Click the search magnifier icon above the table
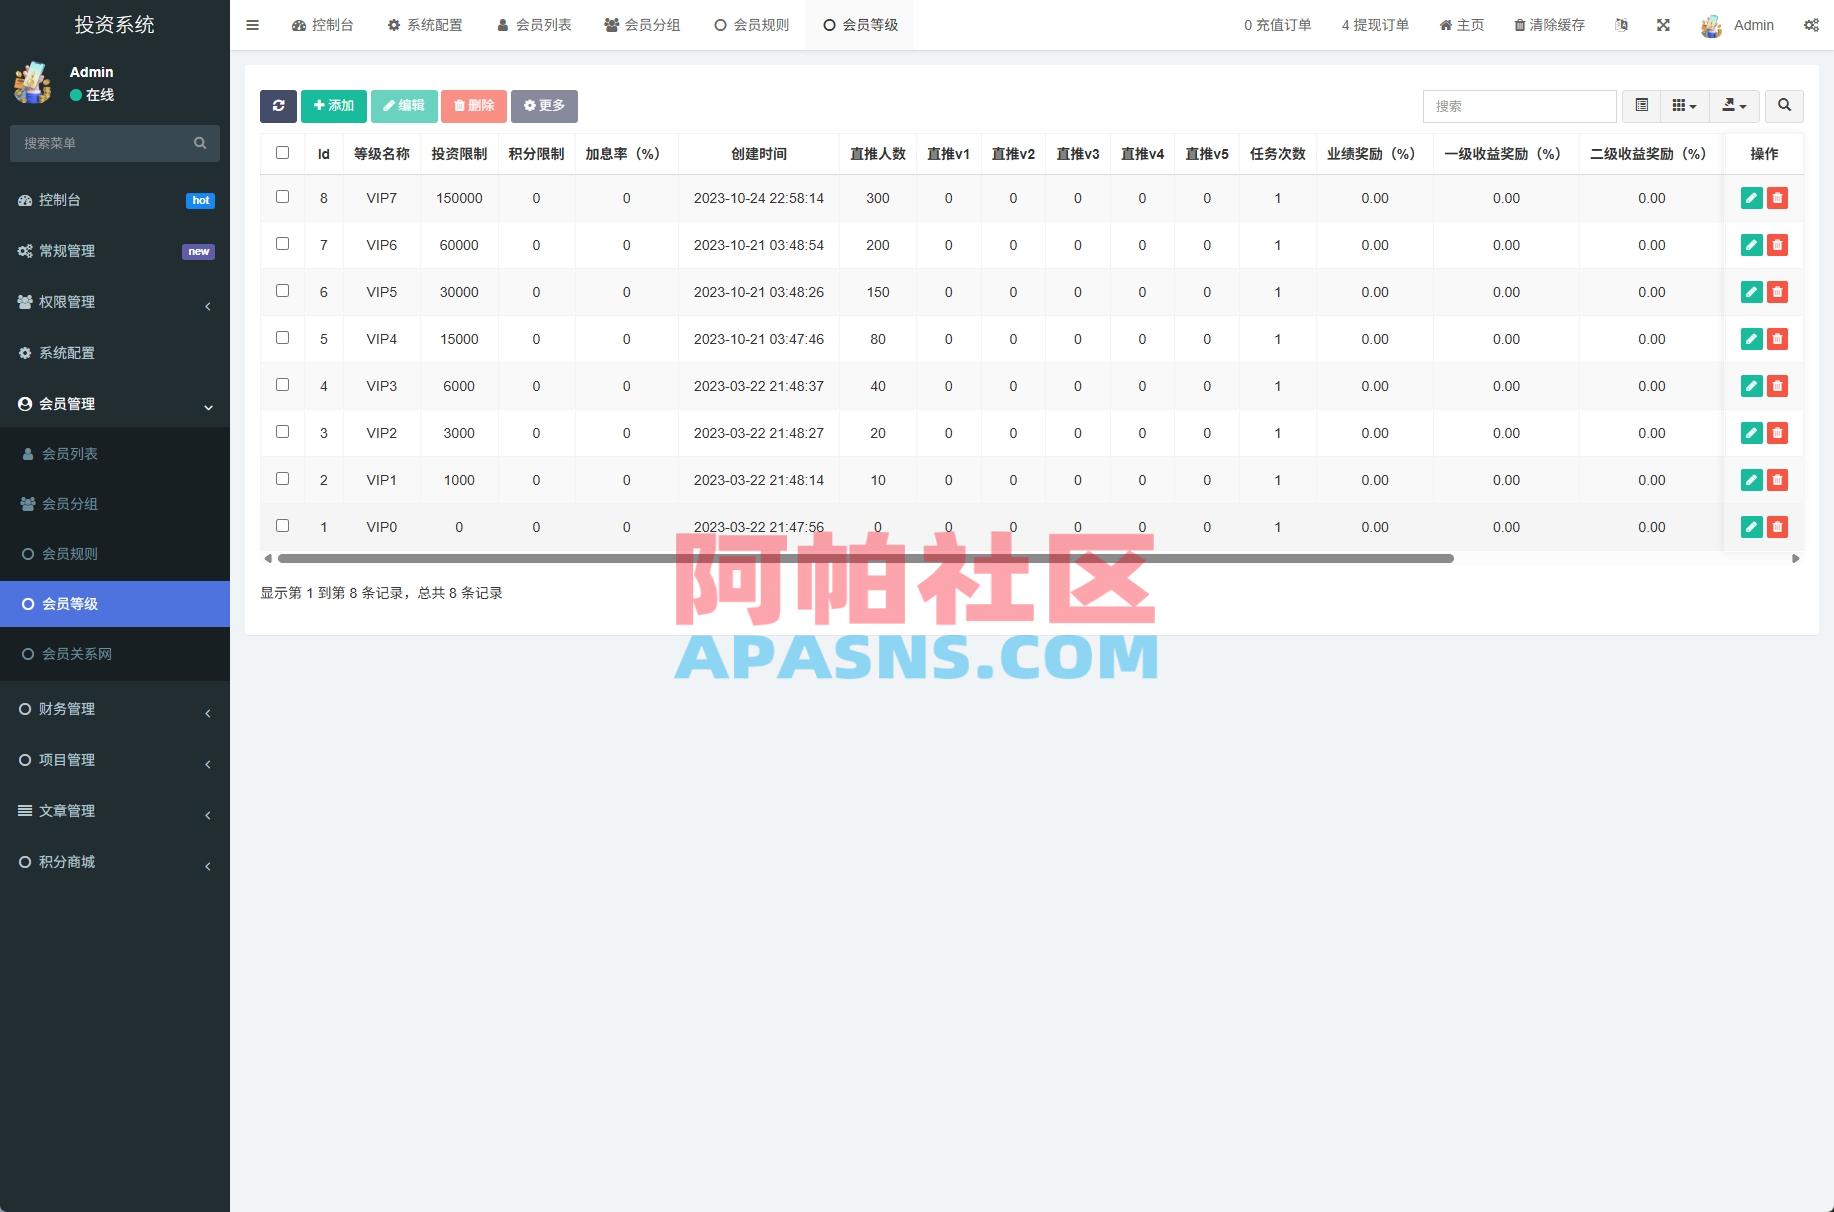Screen dimensions: 1834x1212 (1785, 106)
